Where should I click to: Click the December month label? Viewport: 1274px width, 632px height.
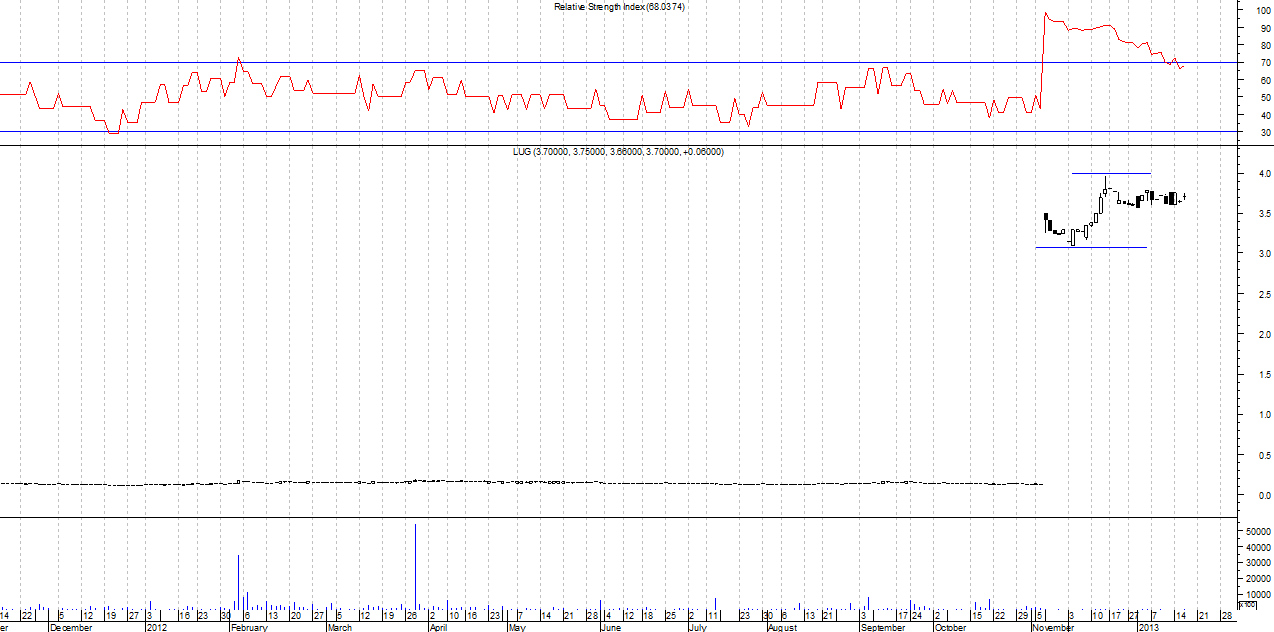(70, 627)
